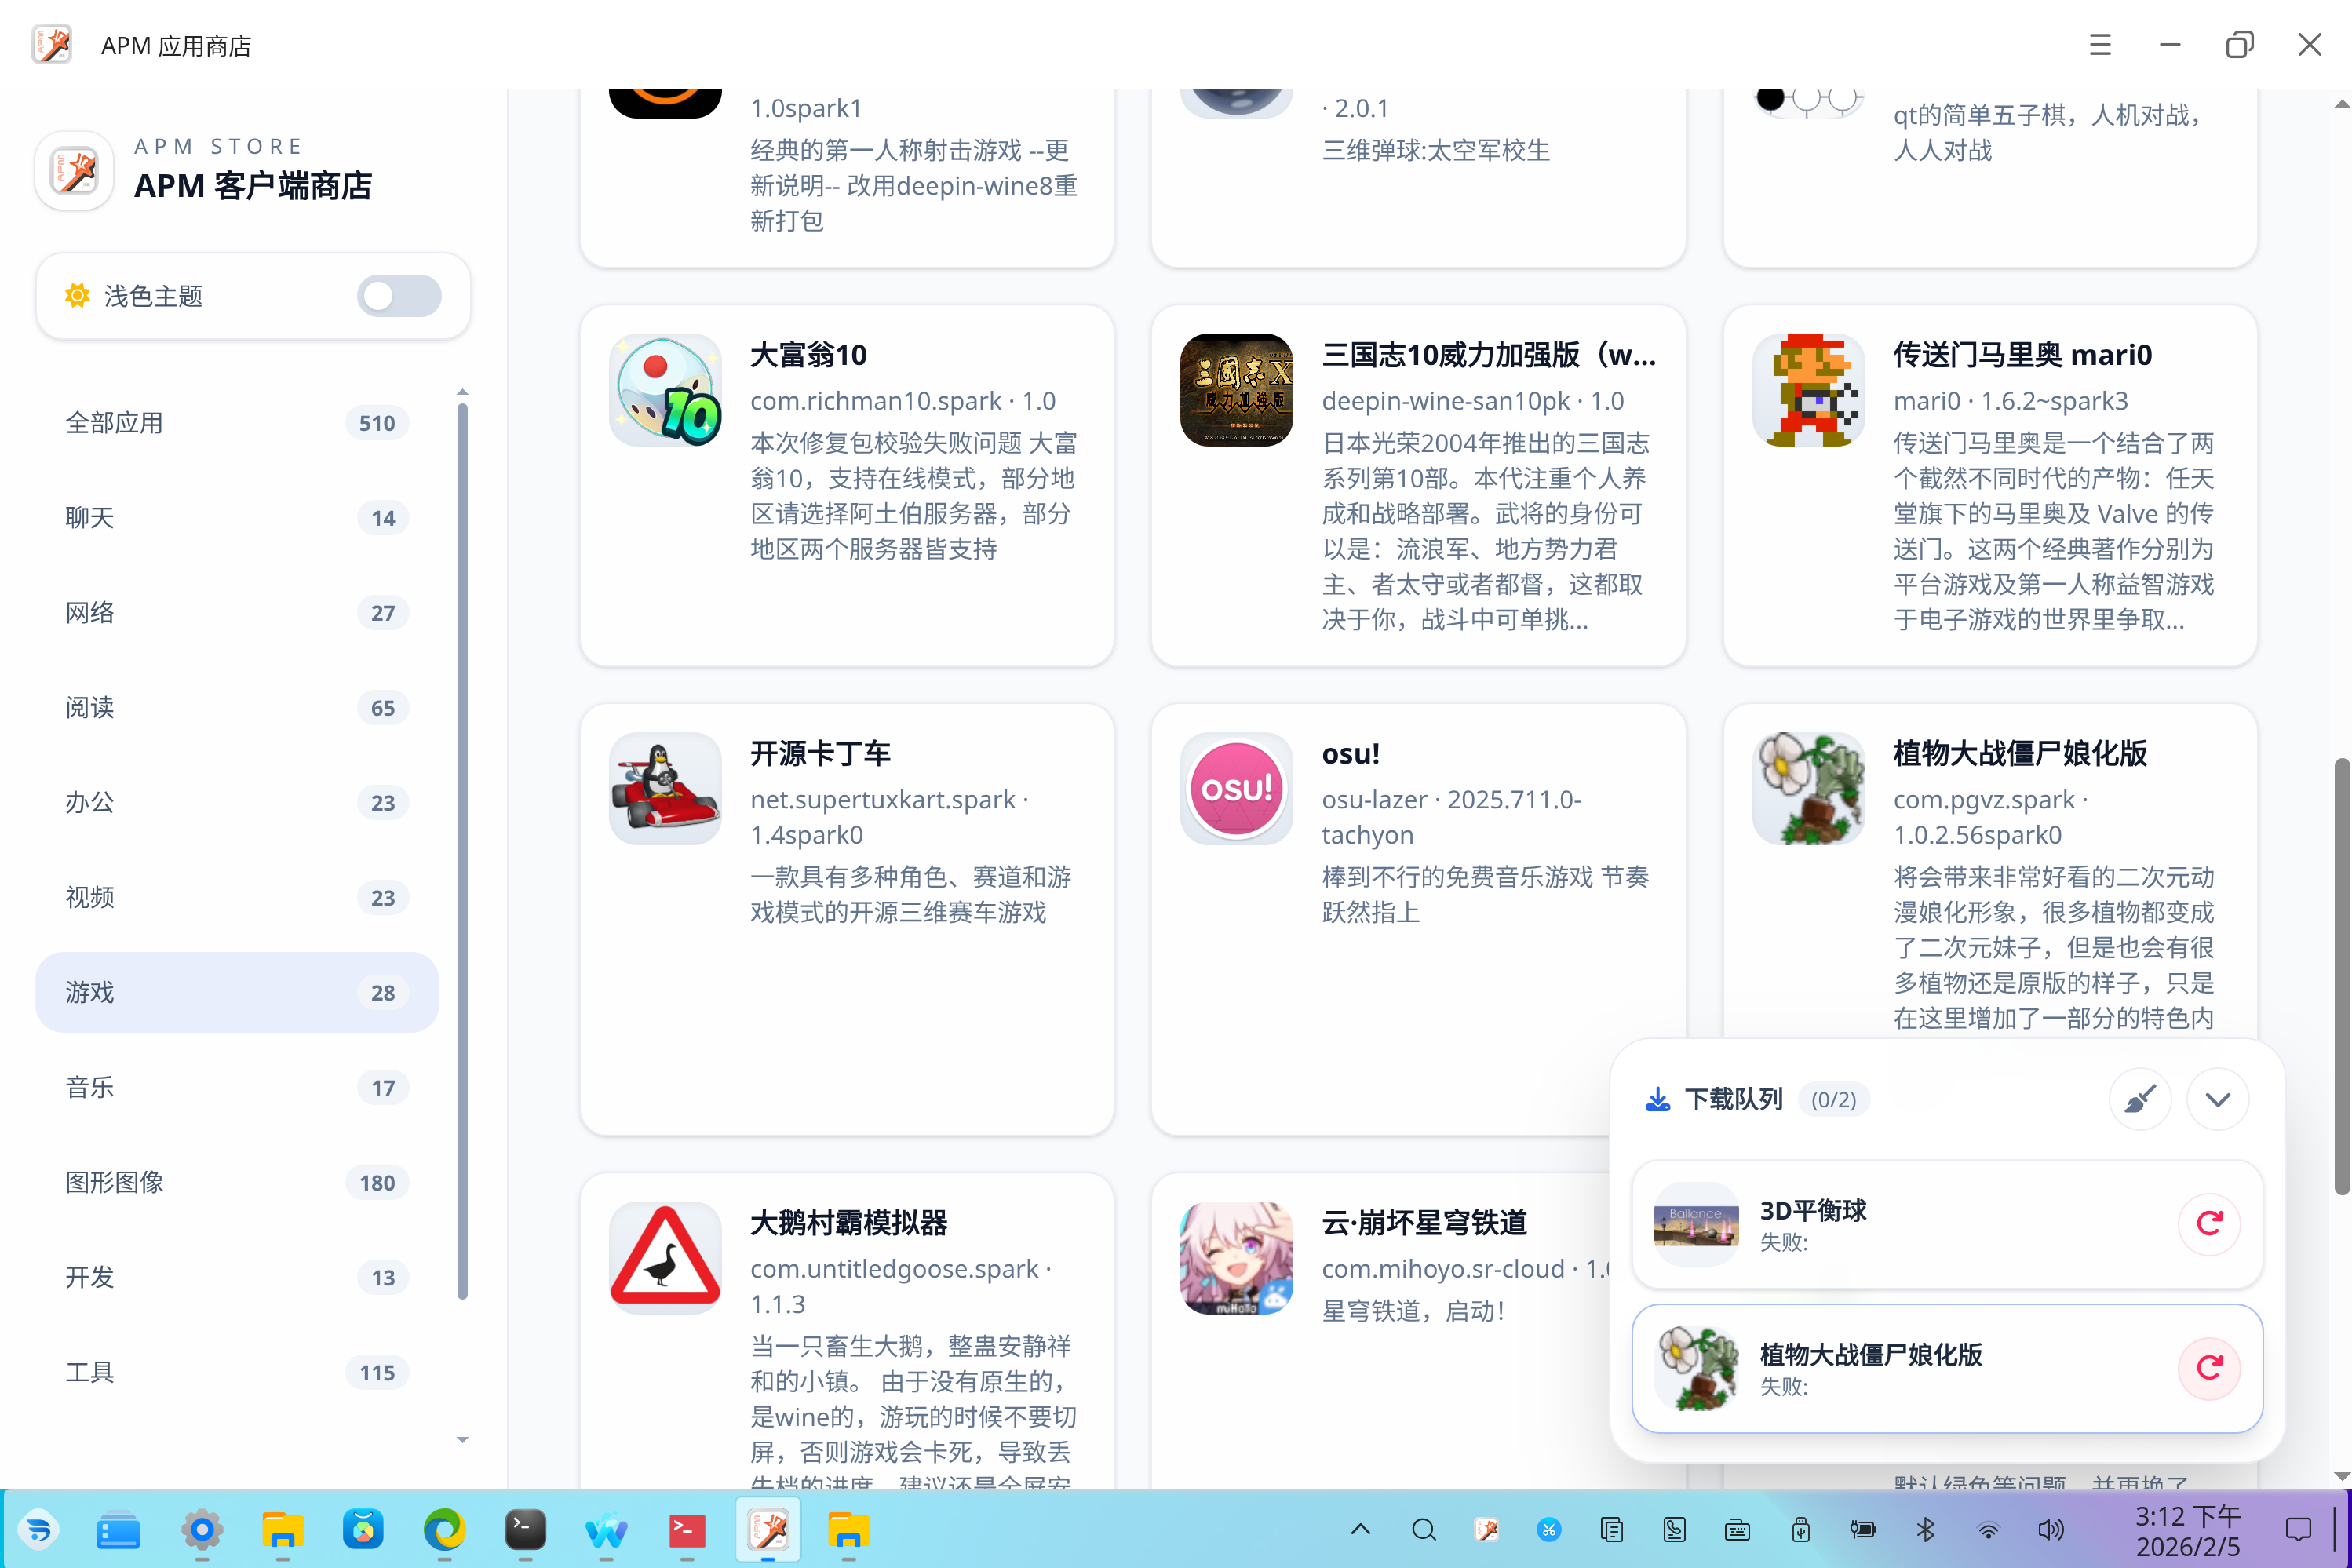Click the down arrow below the category list
This screenshot has height=1568, width=2352.
click(x=462, y=1440)
